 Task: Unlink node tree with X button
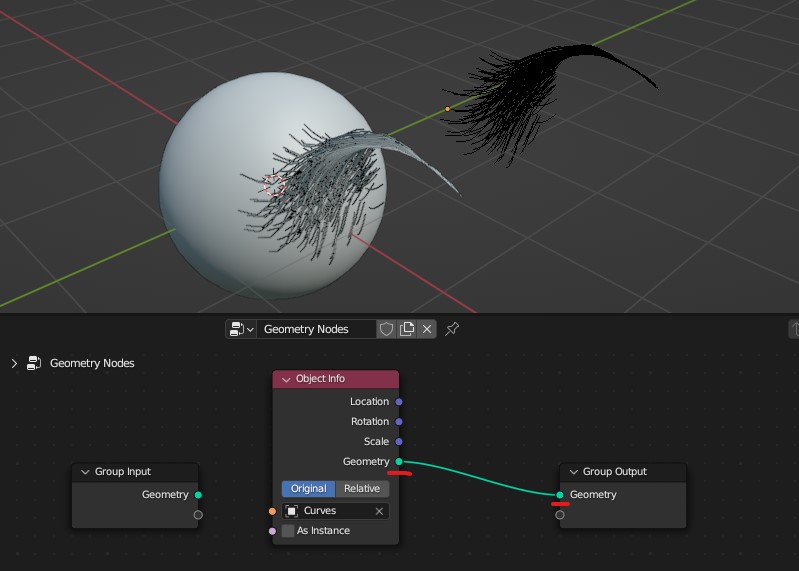coord(427,329)
